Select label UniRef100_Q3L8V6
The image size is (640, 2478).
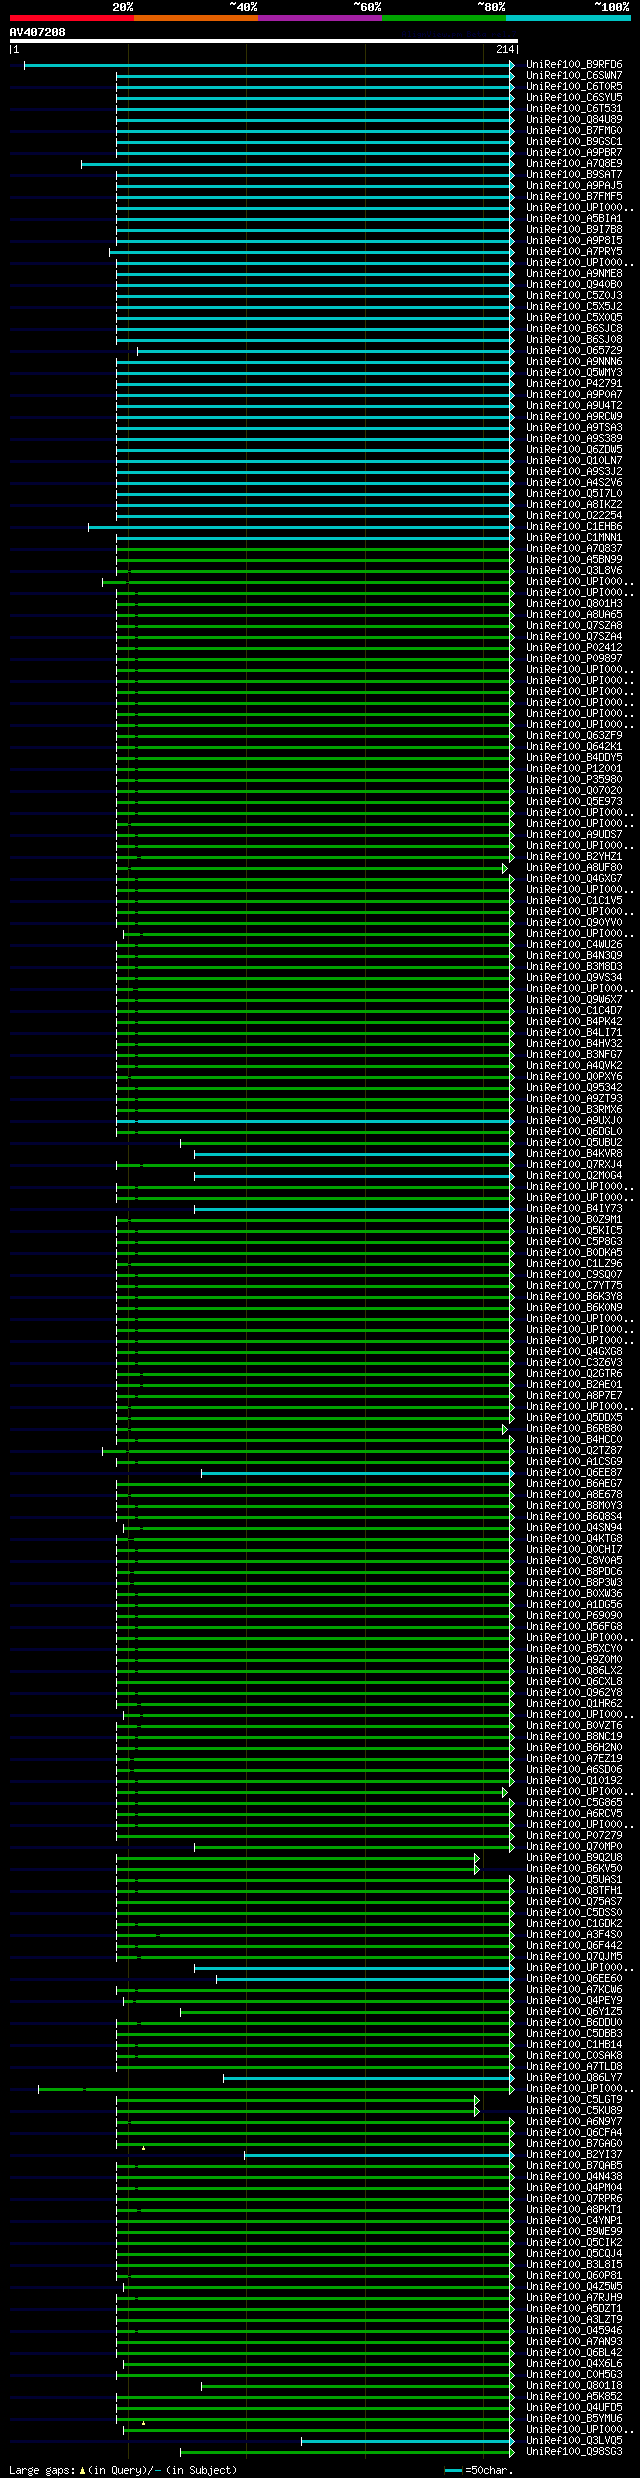574,571
